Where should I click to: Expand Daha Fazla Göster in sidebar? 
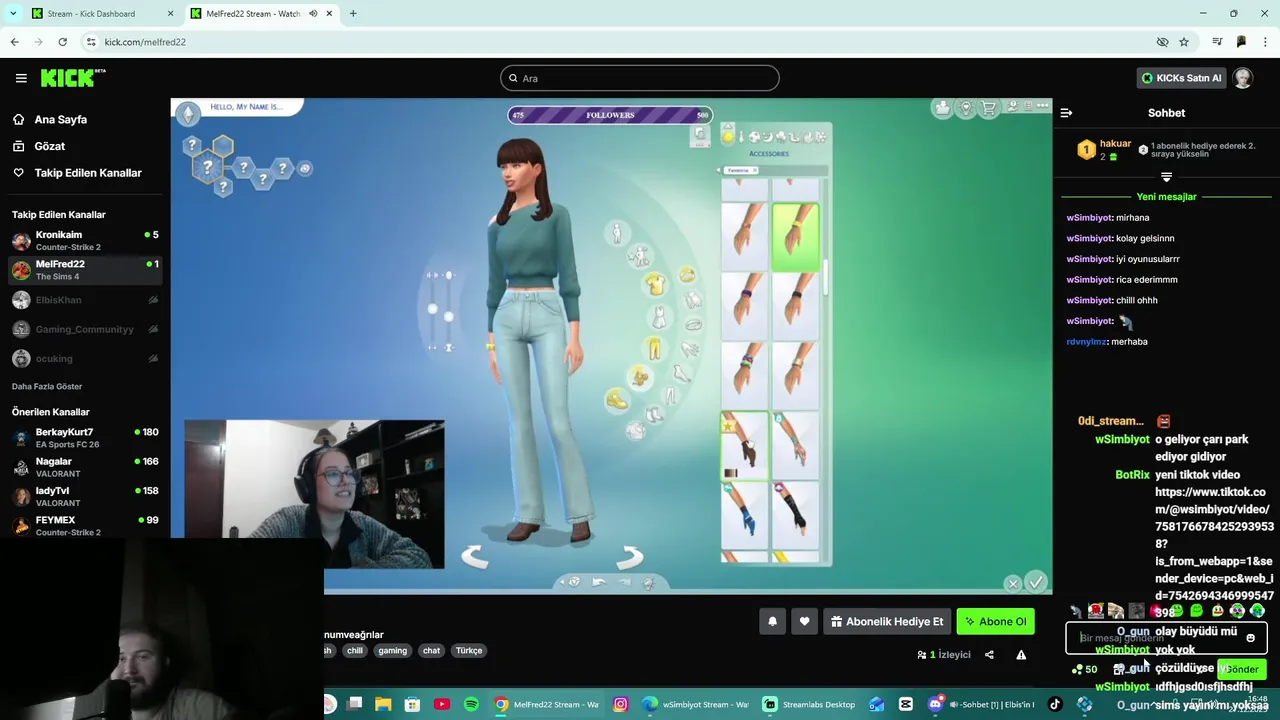click(47, 386)
